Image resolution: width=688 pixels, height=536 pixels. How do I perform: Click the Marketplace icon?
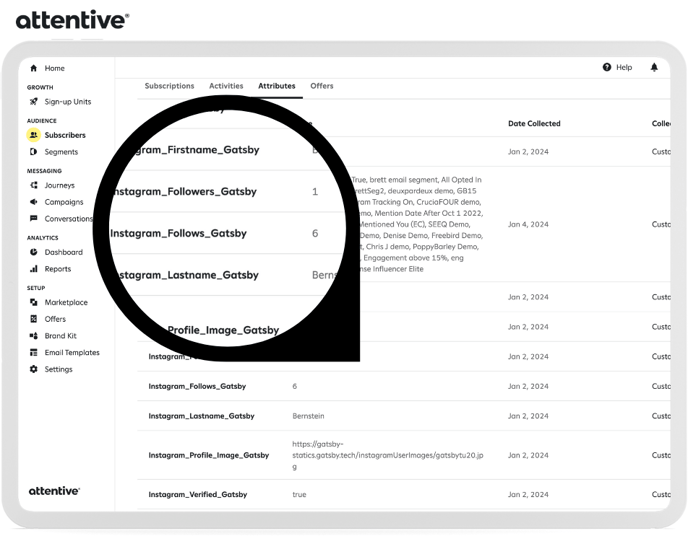33,302
